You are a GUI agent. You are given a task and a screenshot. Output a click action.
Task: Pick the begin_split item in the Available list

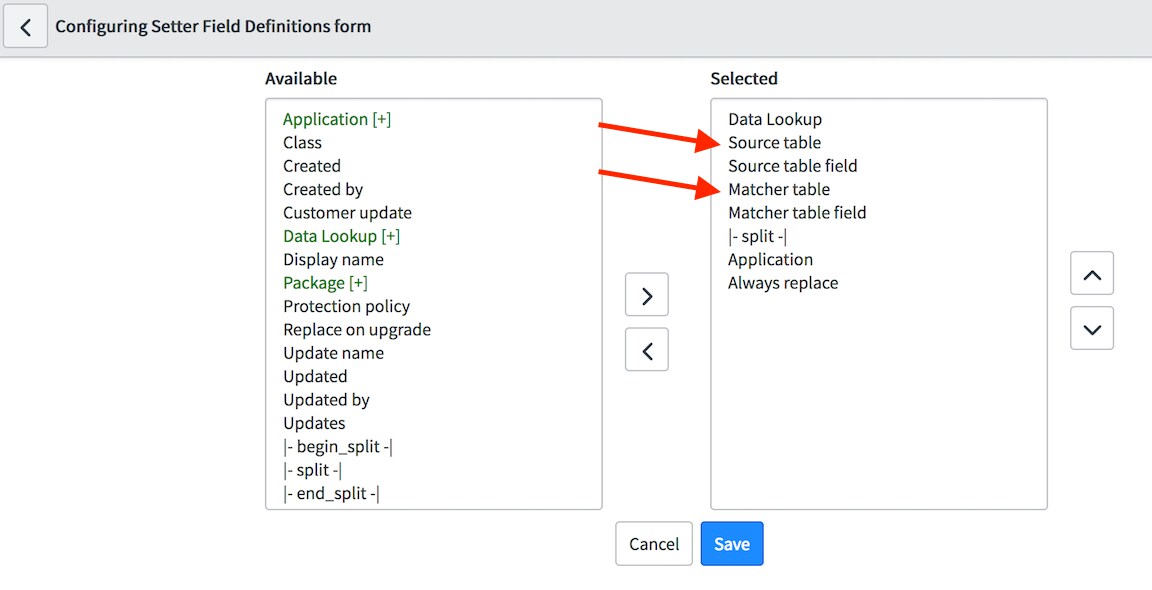click(338, 447)
